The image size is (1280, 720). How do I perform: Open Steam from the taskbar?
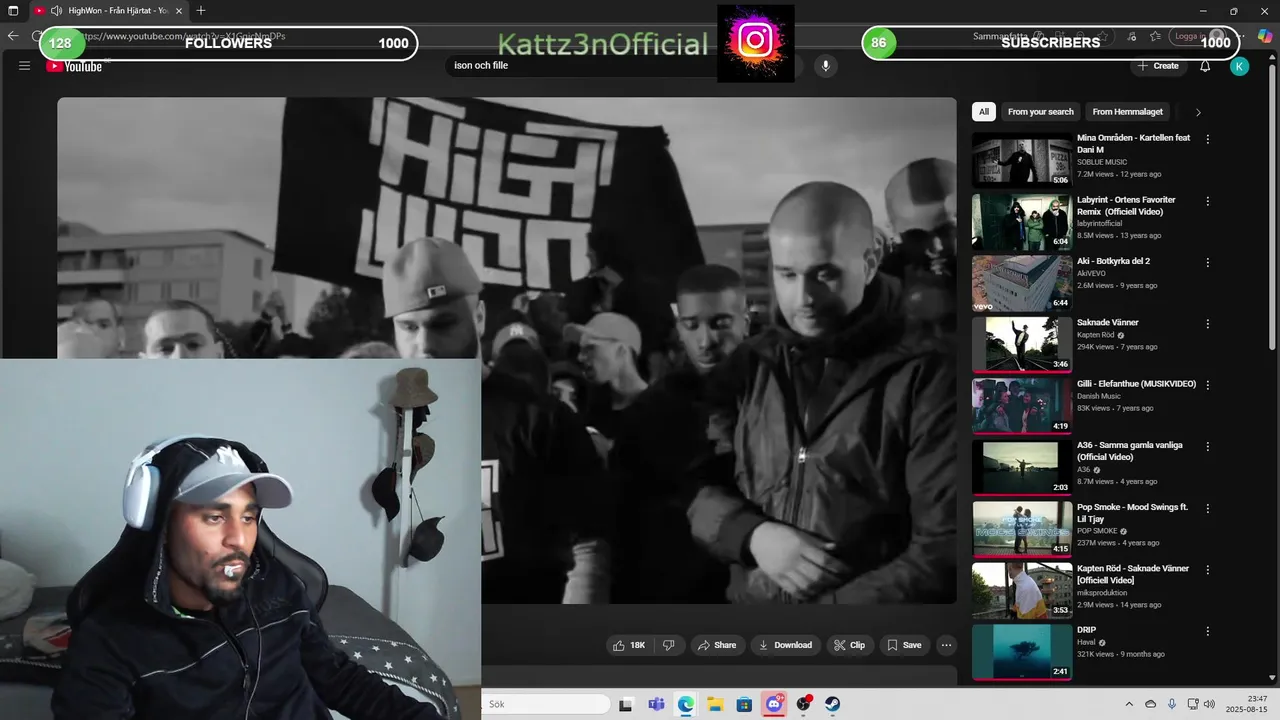click(832, 705)
